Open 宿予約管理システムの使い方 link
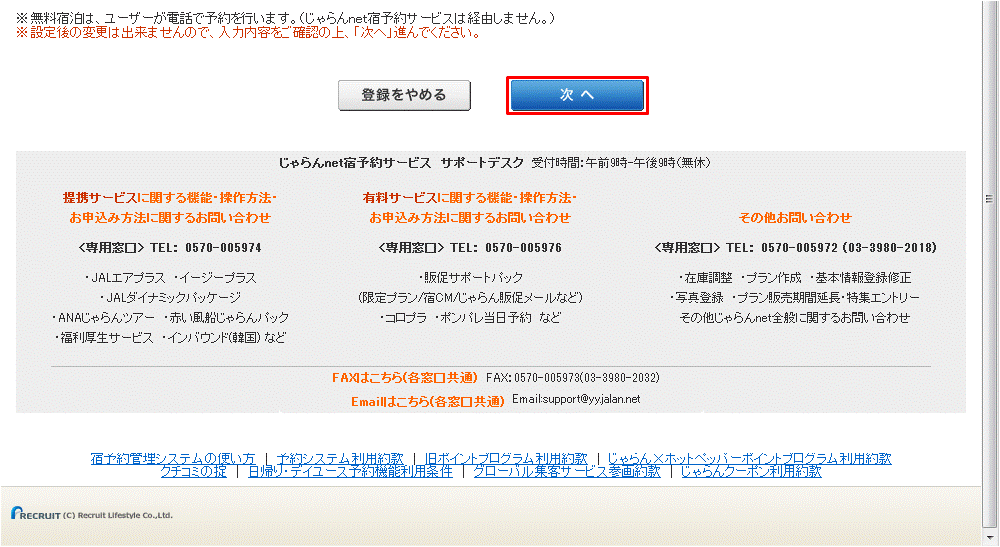 (x=173, y=458)
